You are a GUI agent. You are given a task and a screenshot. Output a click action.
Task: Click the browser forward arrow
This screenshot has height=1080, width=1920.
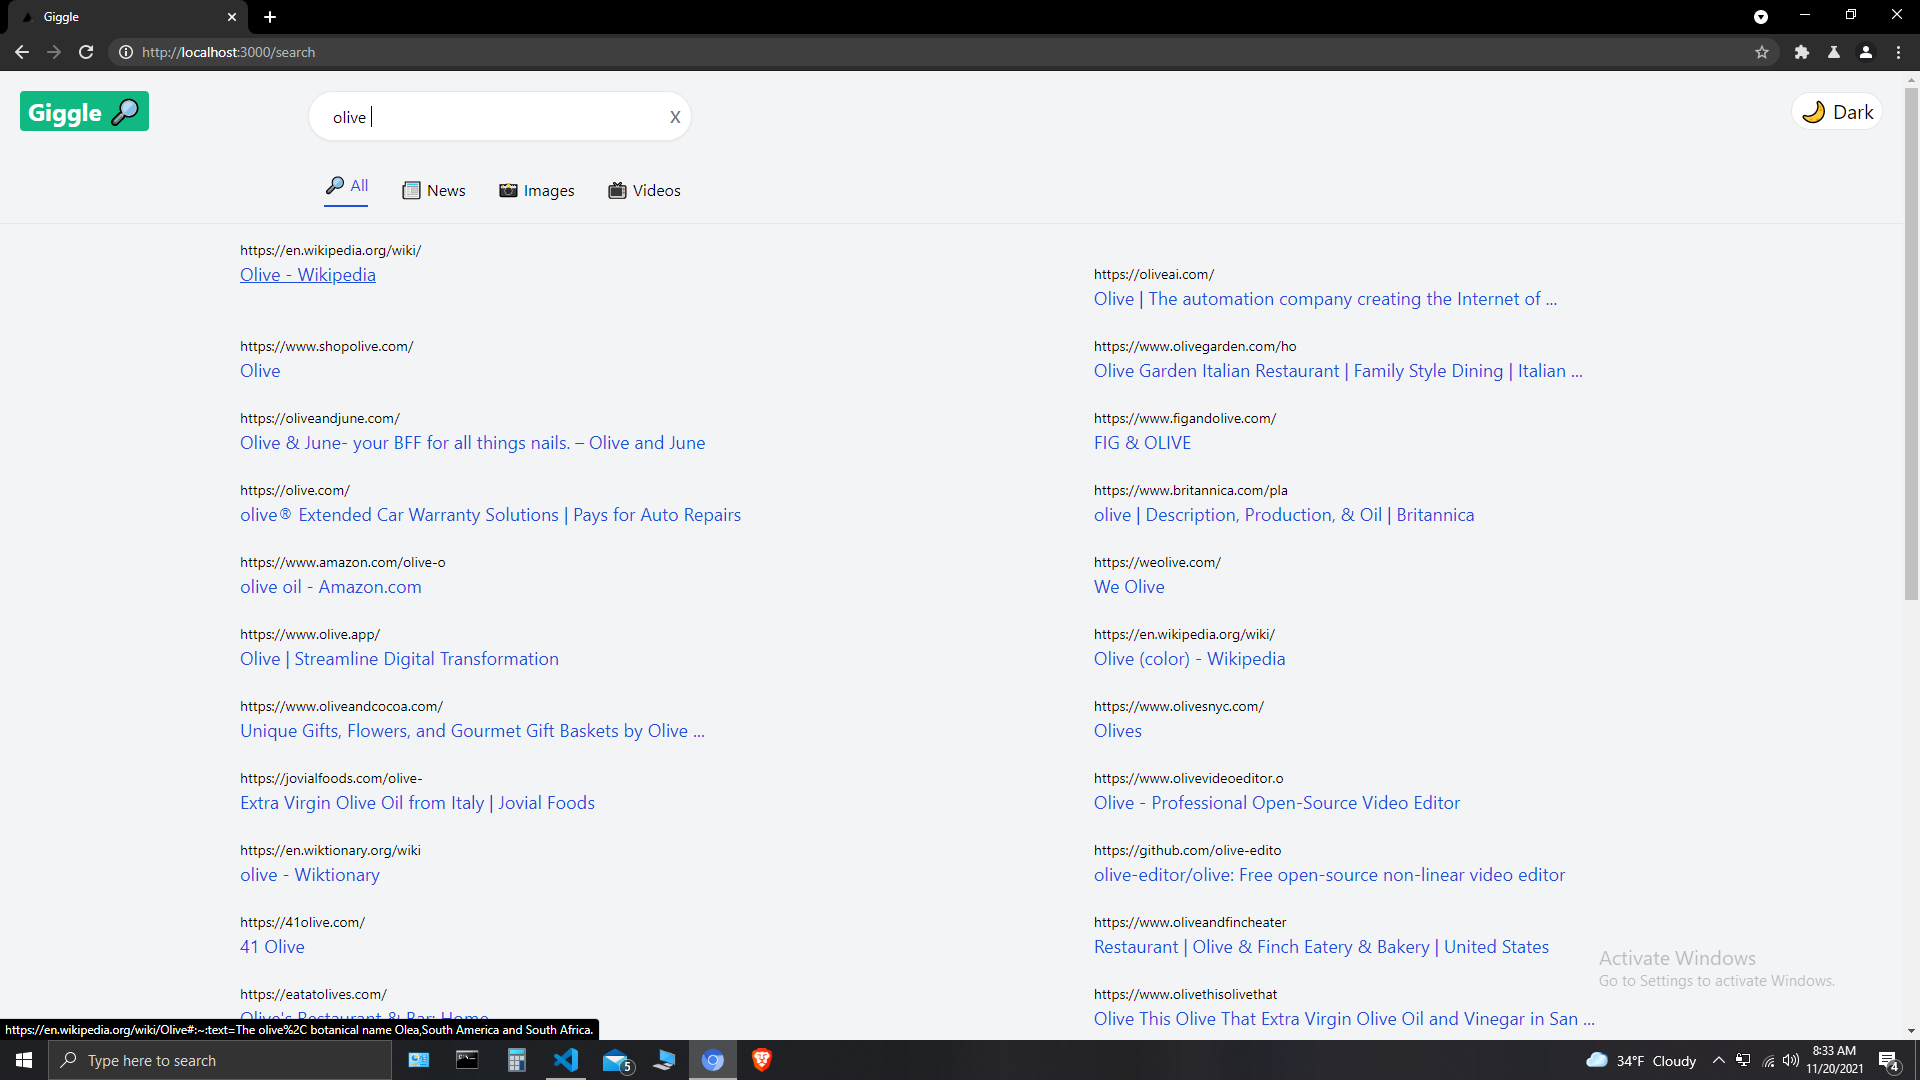(x=54, y=52)
